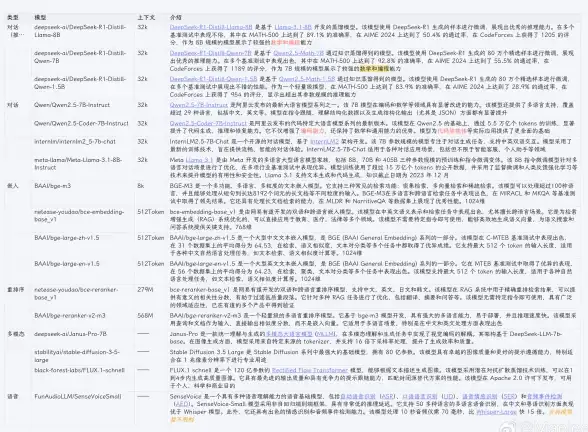Click 对话 category cell beside Qwen2.5-7B-Instruct
588x432 pixels.
[13, 105]
